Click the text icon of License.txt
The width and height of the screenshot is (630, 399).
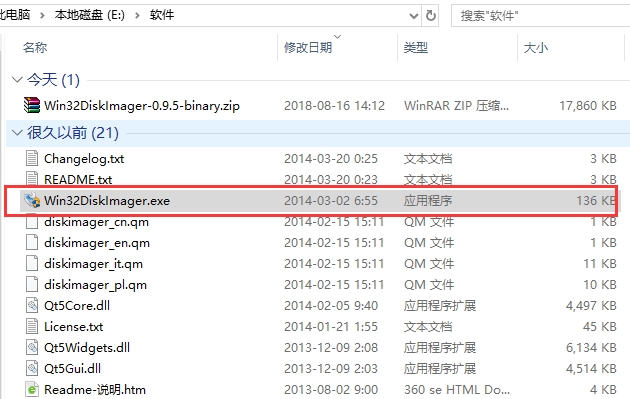coord(32,326)
